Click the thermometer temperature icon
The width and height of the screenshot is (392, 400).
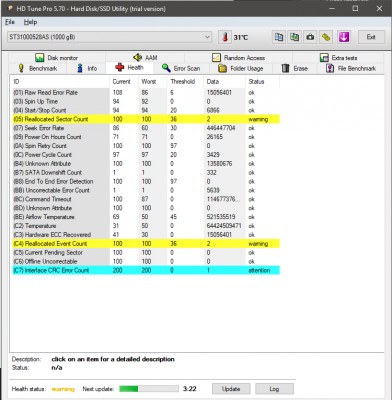(225, 37)
